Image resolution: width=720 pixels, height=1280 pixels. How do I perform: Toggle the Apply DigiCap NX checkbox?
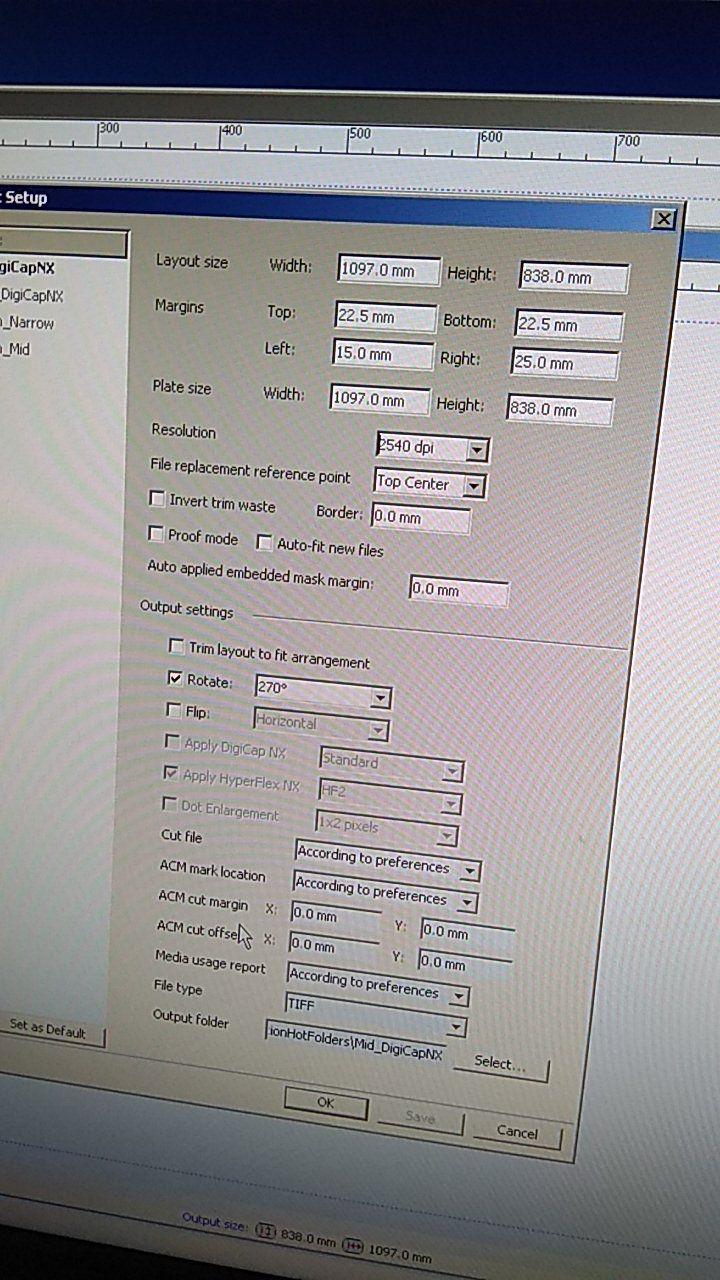click(x=172, y=743)
